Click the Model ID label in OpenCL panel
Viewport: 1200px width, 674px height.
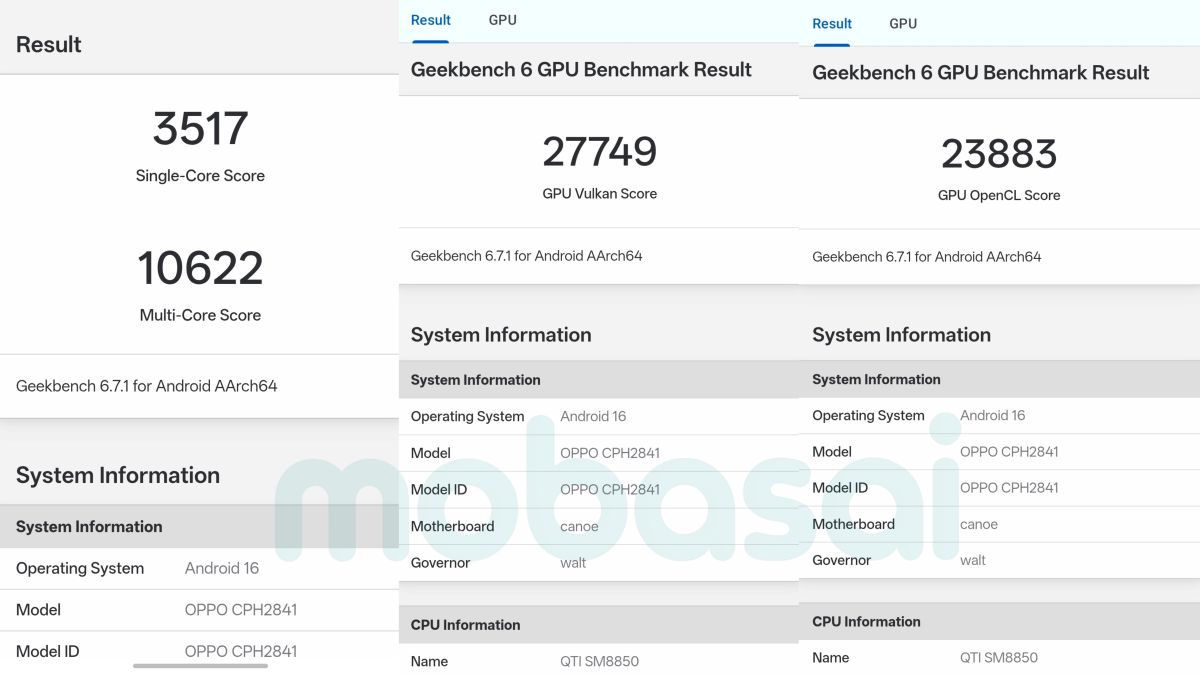[840, 488]
